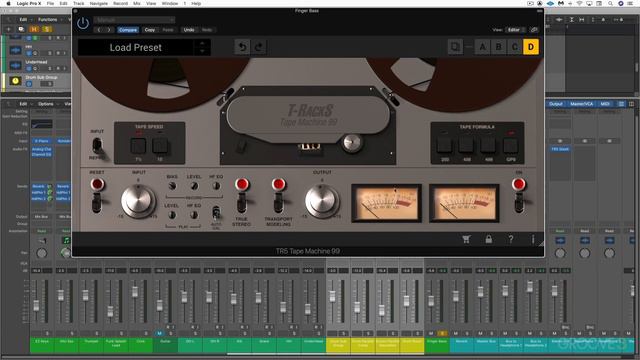This screenshot has width=640, height=360.
Task: Flip the Transport Modeling toggle switch
Action: click(x=278, y=202)
